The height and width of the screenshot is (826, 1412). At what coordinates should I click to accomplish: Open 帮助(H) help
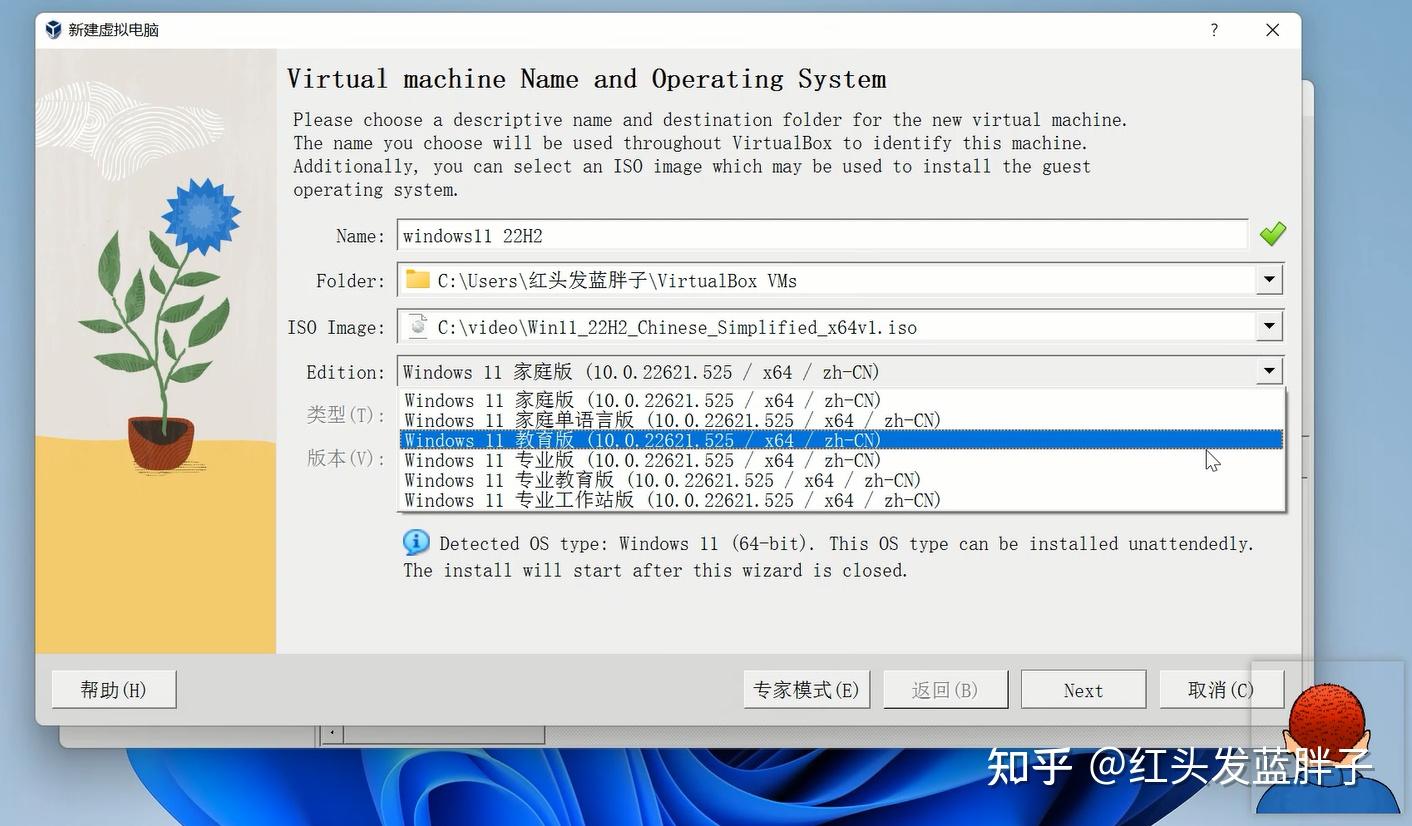[113, 689]
